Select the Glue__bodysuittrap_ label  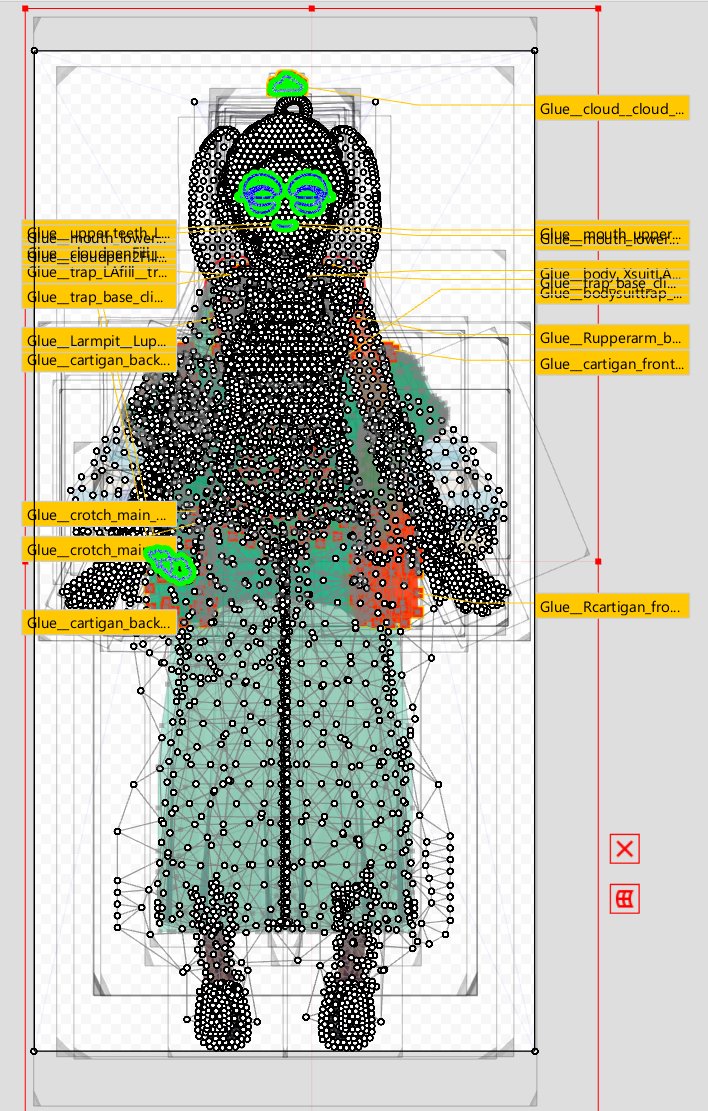(612, 295)
